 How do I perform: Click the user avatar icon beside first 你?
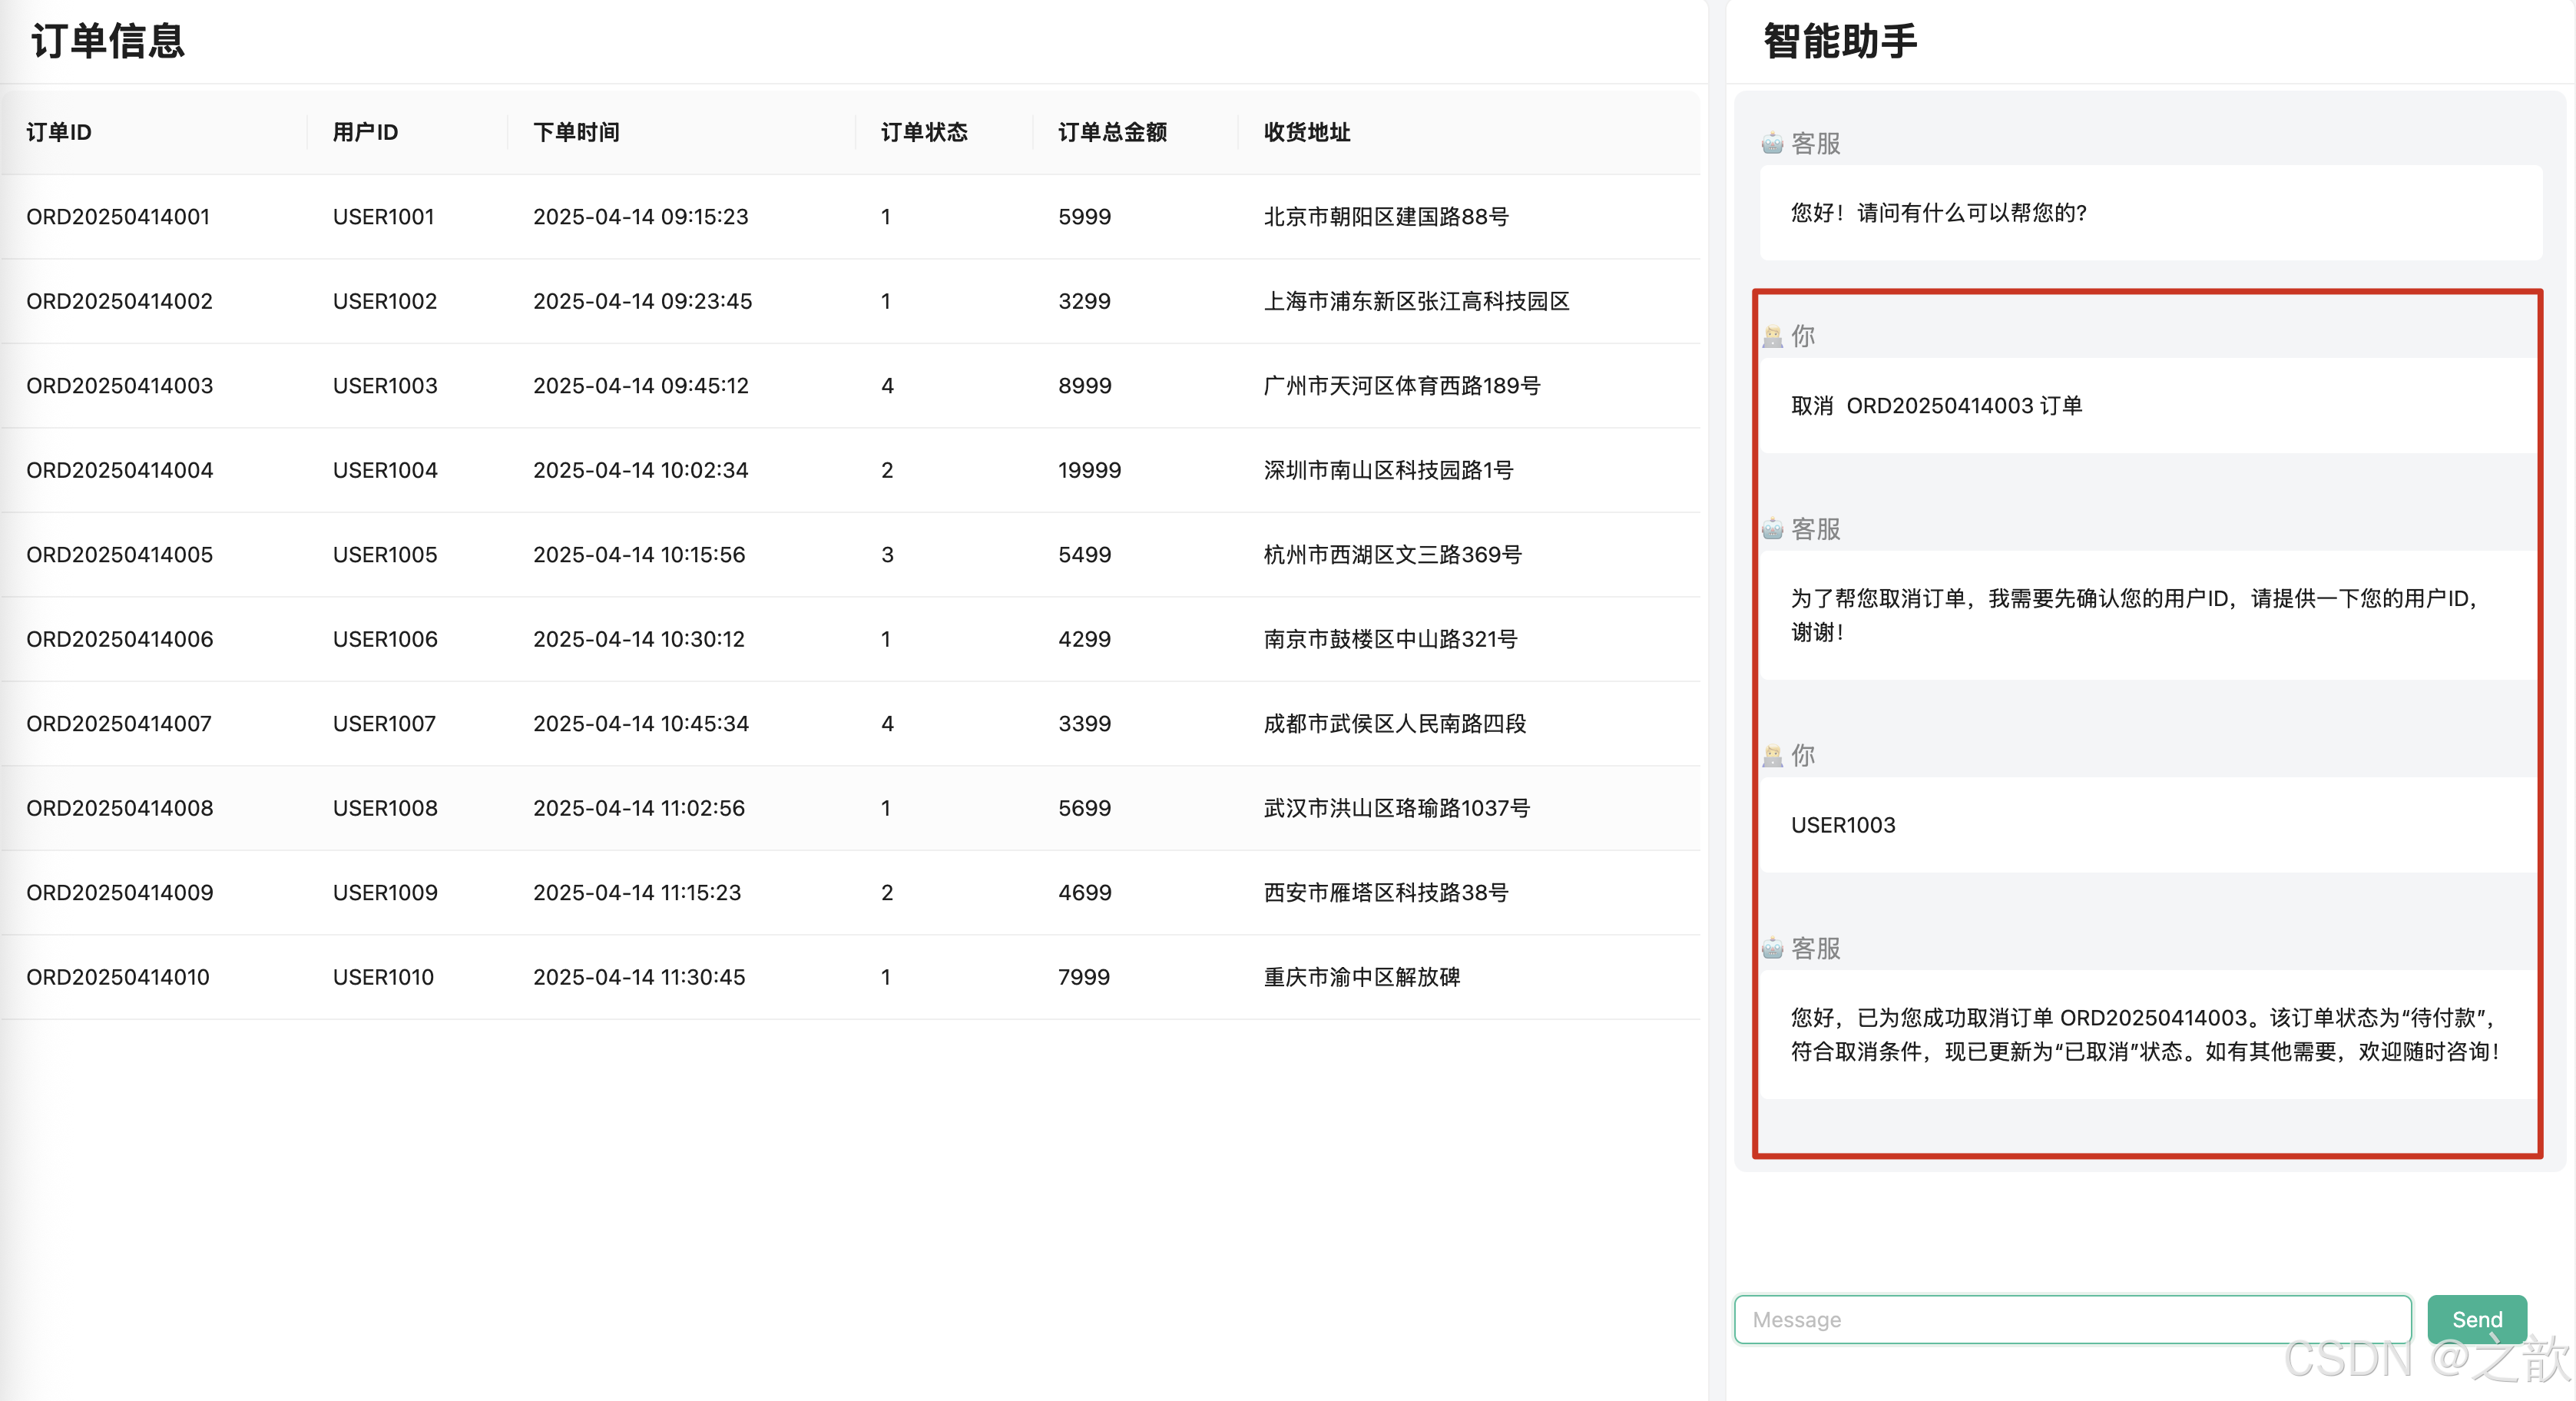coord(1772,336)
